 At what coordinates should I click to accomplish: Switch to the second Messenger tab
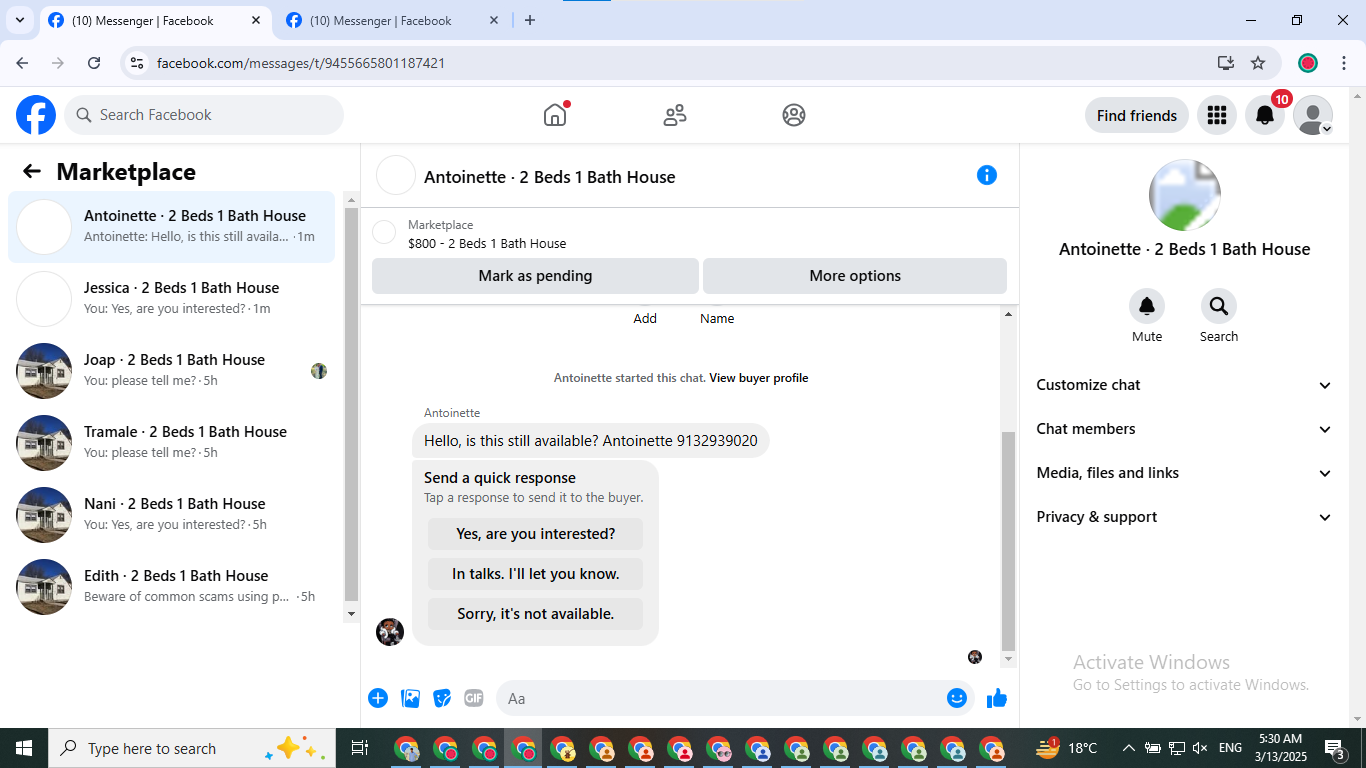point(393,20)
